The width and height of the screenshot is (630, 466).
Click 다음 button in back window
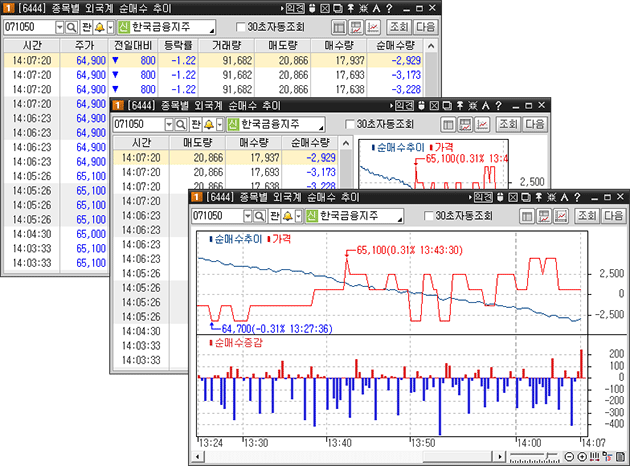pyautogui.click(x=425, y=27)
